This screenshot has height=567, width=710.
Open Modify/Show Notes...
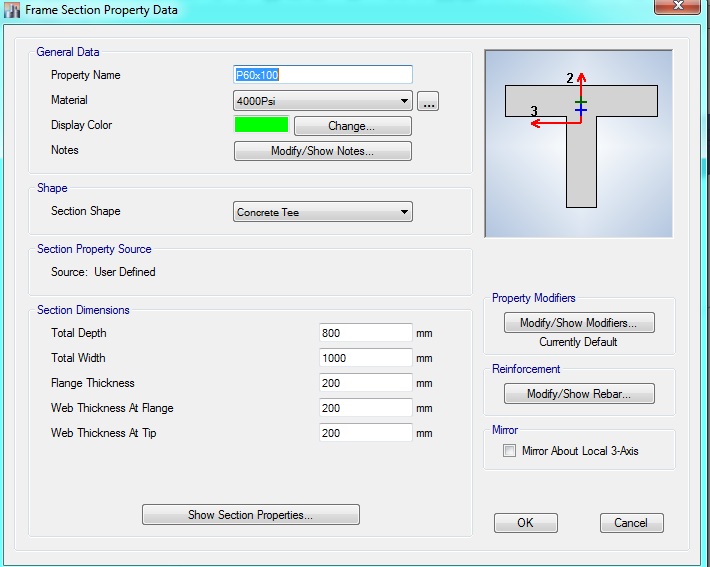323,151
